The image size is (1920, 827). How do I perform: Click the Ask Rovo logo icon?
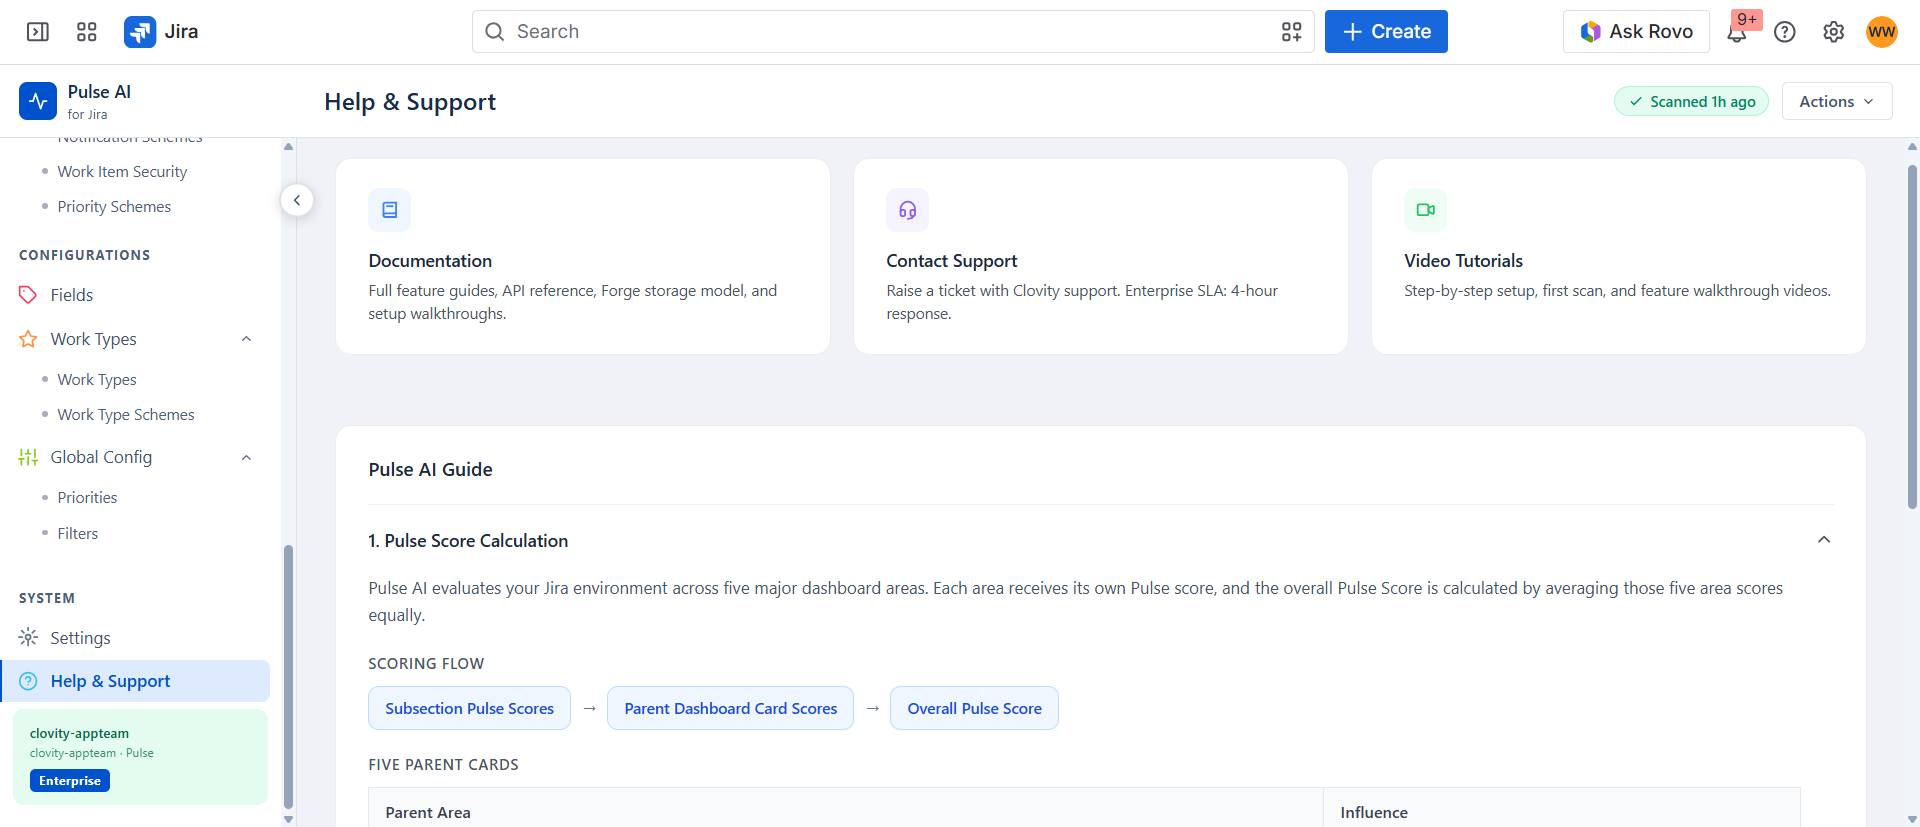coord(1590,32)
